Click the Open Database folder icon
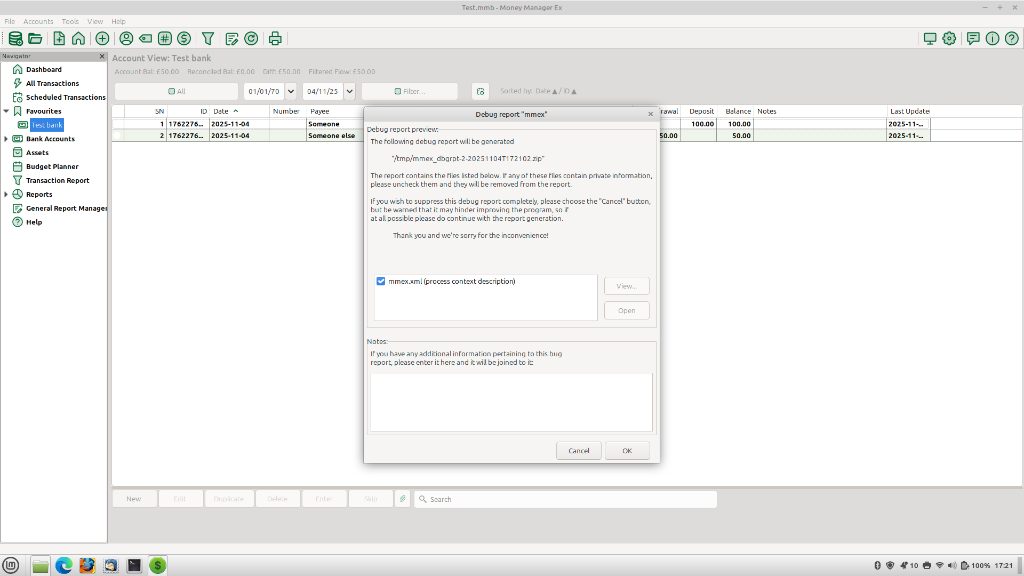Screen dimensions: 1024x576 [x=35, y=39]
